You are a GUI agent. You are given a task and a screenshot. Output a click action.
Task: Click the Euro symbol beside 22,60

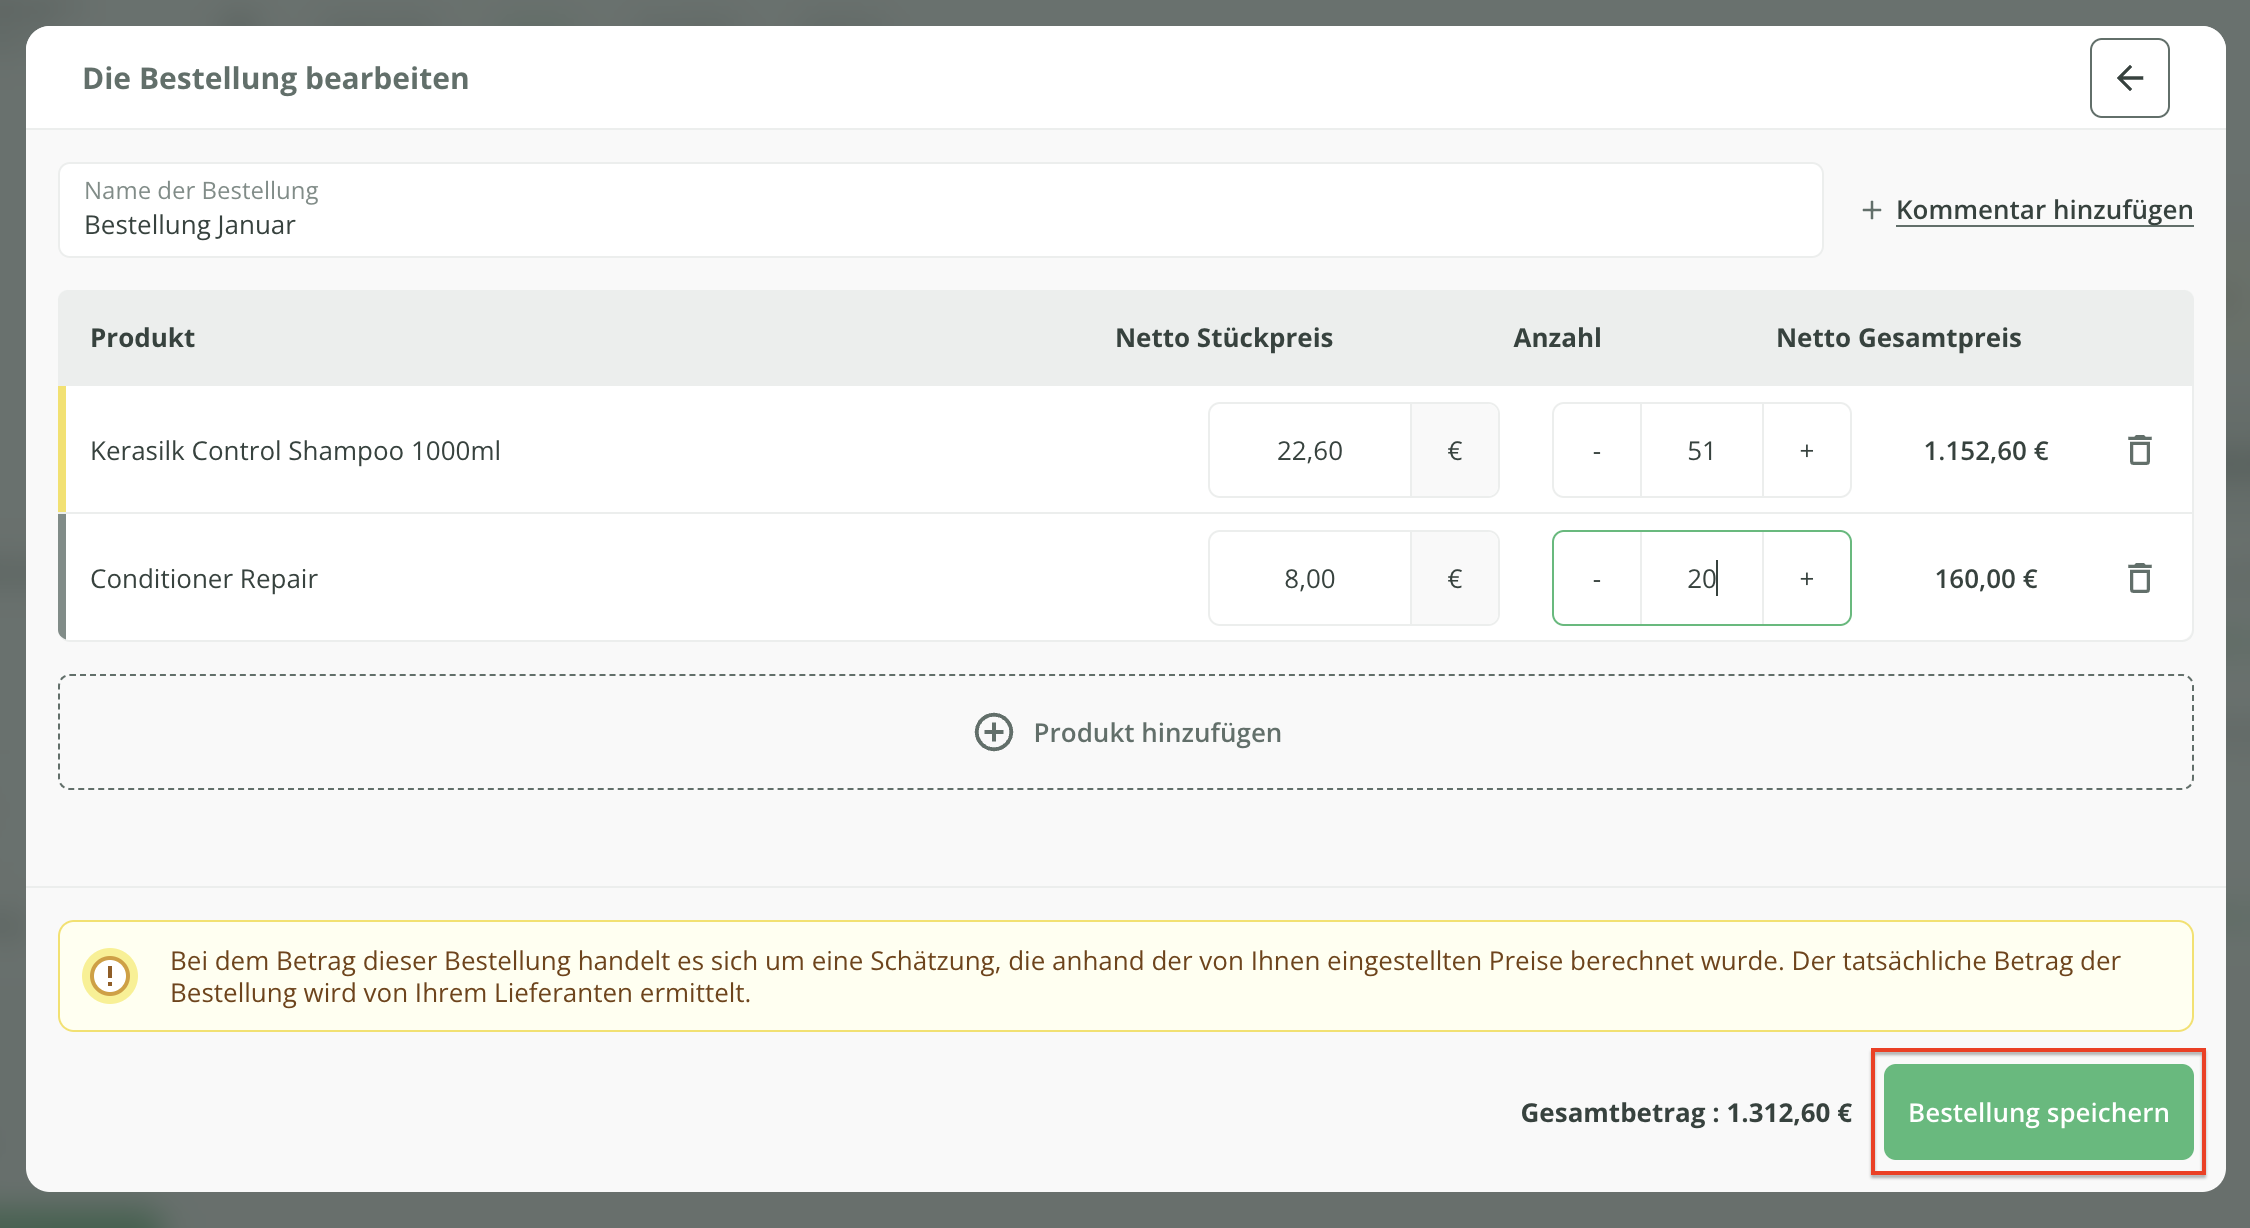tap(1454, 450)
